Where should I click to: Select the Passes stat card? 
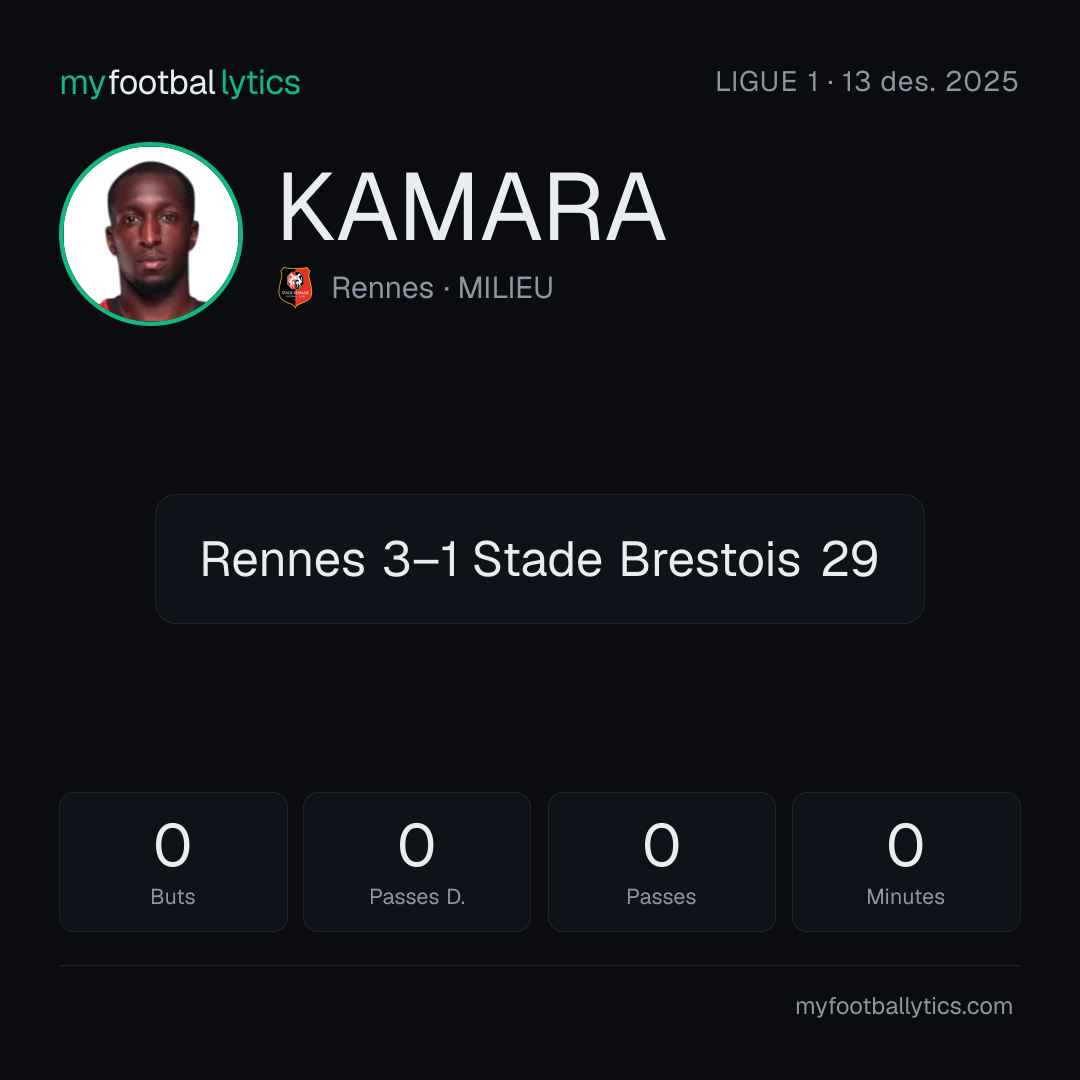[x=661, y=862]
